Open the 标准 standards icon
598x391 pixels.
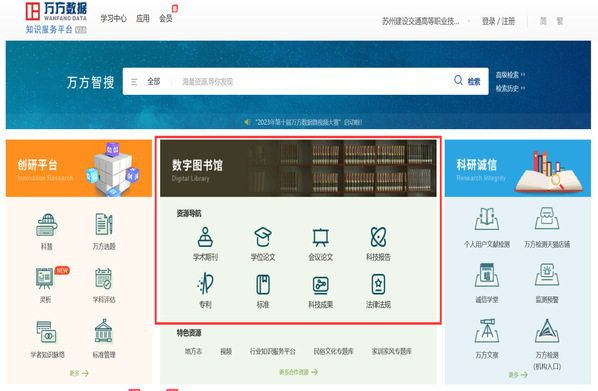(263, 284)
